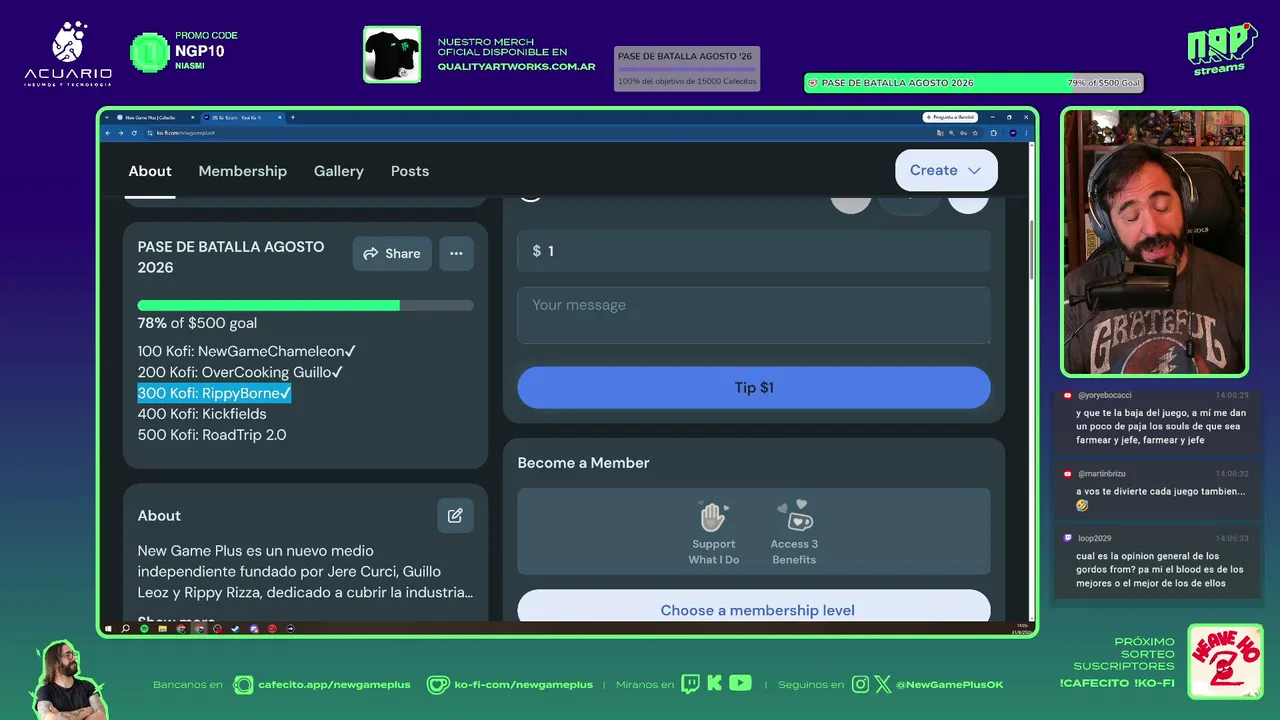Click '200 Kofi: OverCooking Guillo' line
The width and height of the screenshot is (1280, 720).
coord(241,372)
